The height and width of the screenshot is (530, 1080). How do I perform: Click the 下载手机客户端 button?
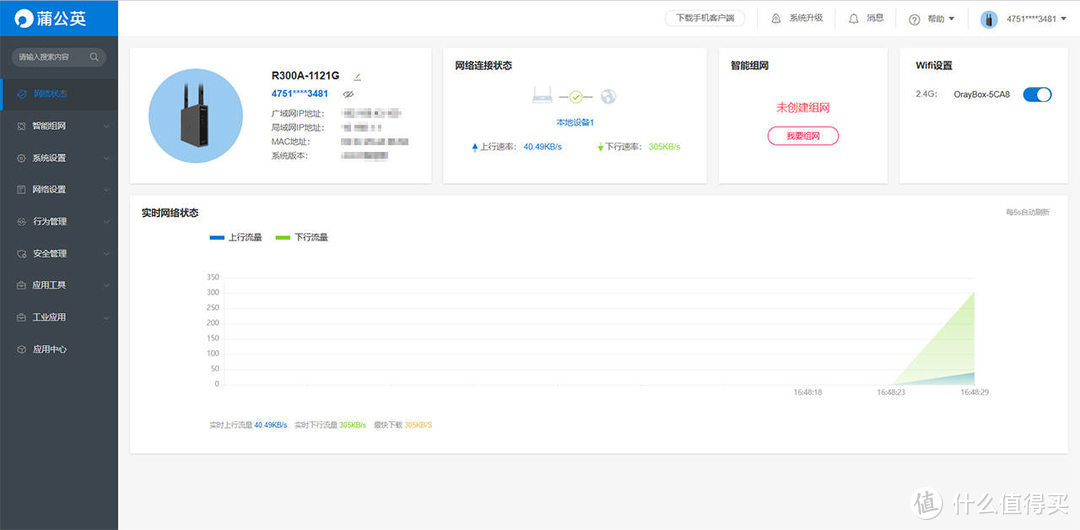point(705,19)
